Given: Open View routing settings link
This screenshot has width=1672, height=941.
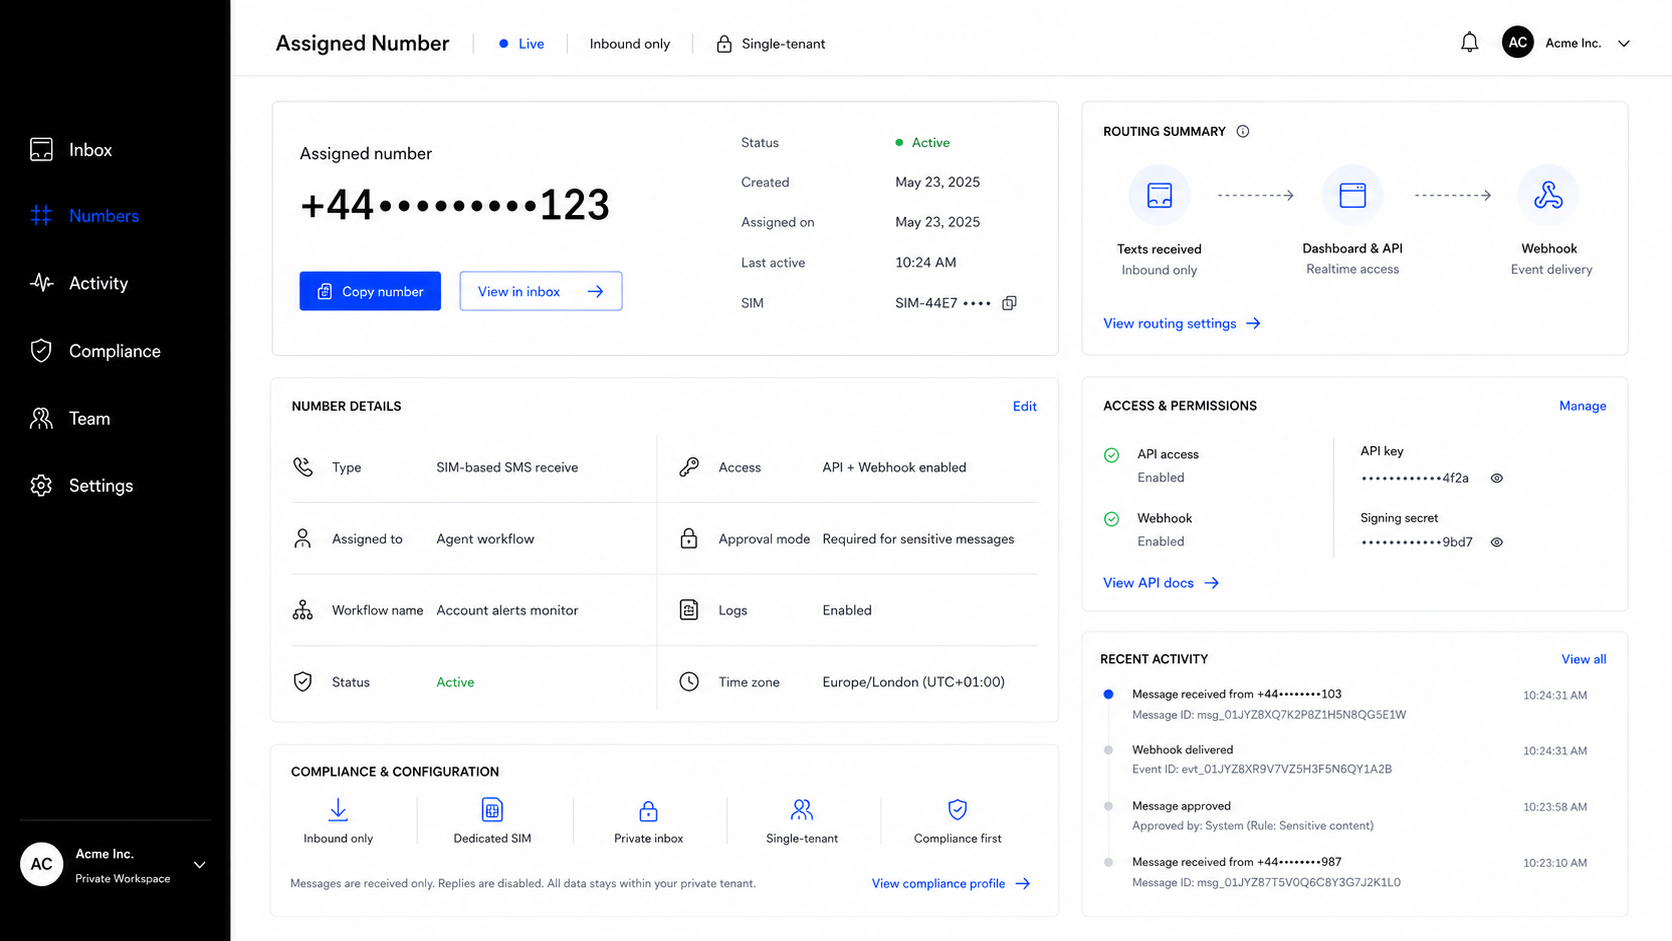Looking at the screenshot, I should tap(1182, 324).
